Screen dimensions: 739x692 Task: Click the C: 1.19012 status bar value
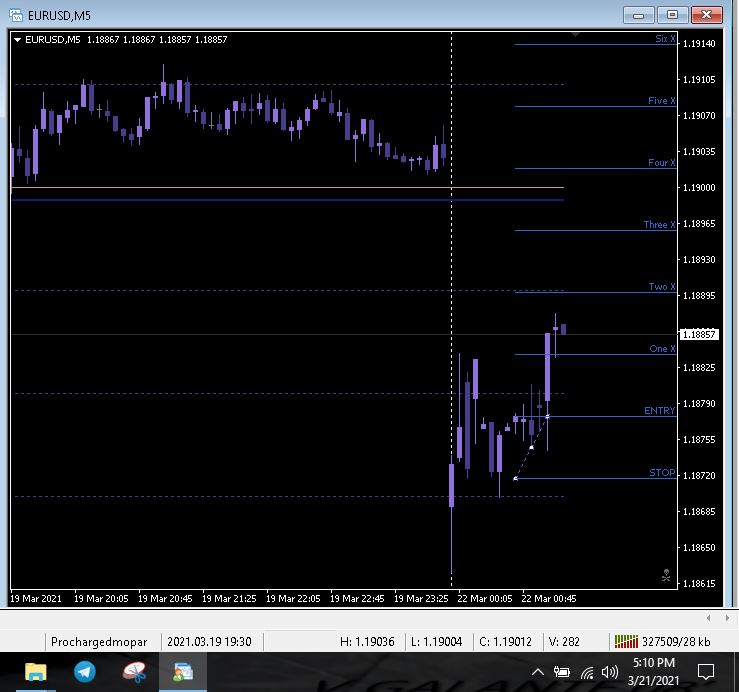pyautogui.click(x=505, y=642)
